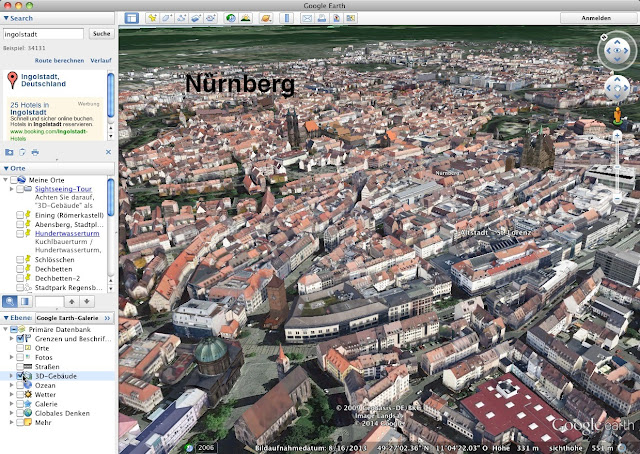Screen dimensions: 640x454
Task: Switch planet with the Saturn icon
Action: pos(266,18)
